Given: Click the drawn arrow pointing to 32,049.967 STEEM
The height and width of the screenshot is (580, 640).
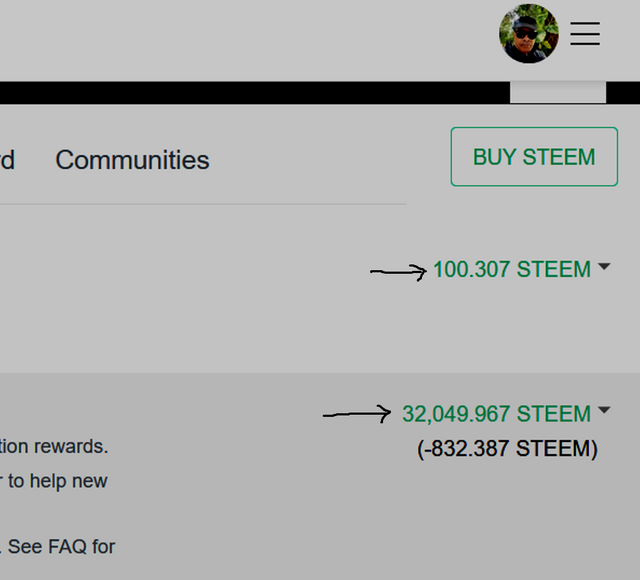Looking at the screenshot, I should [x=357, y=414].
